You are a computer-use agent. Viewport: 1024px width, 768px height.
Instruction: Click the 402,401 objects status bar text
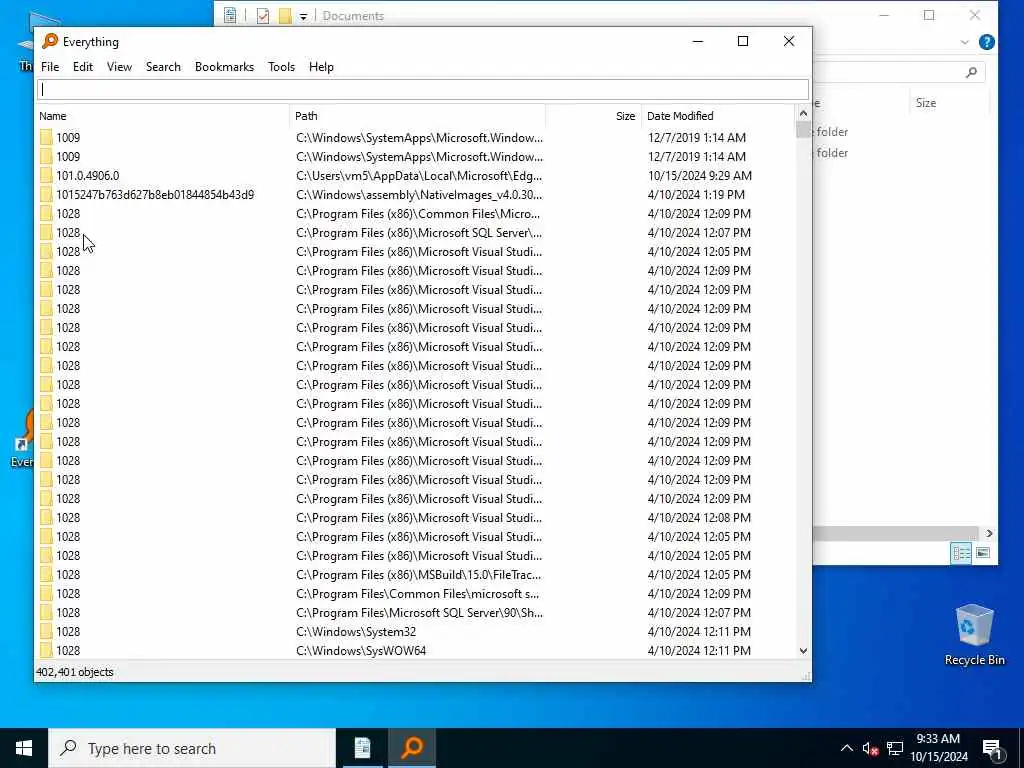[x=74, y=672]
